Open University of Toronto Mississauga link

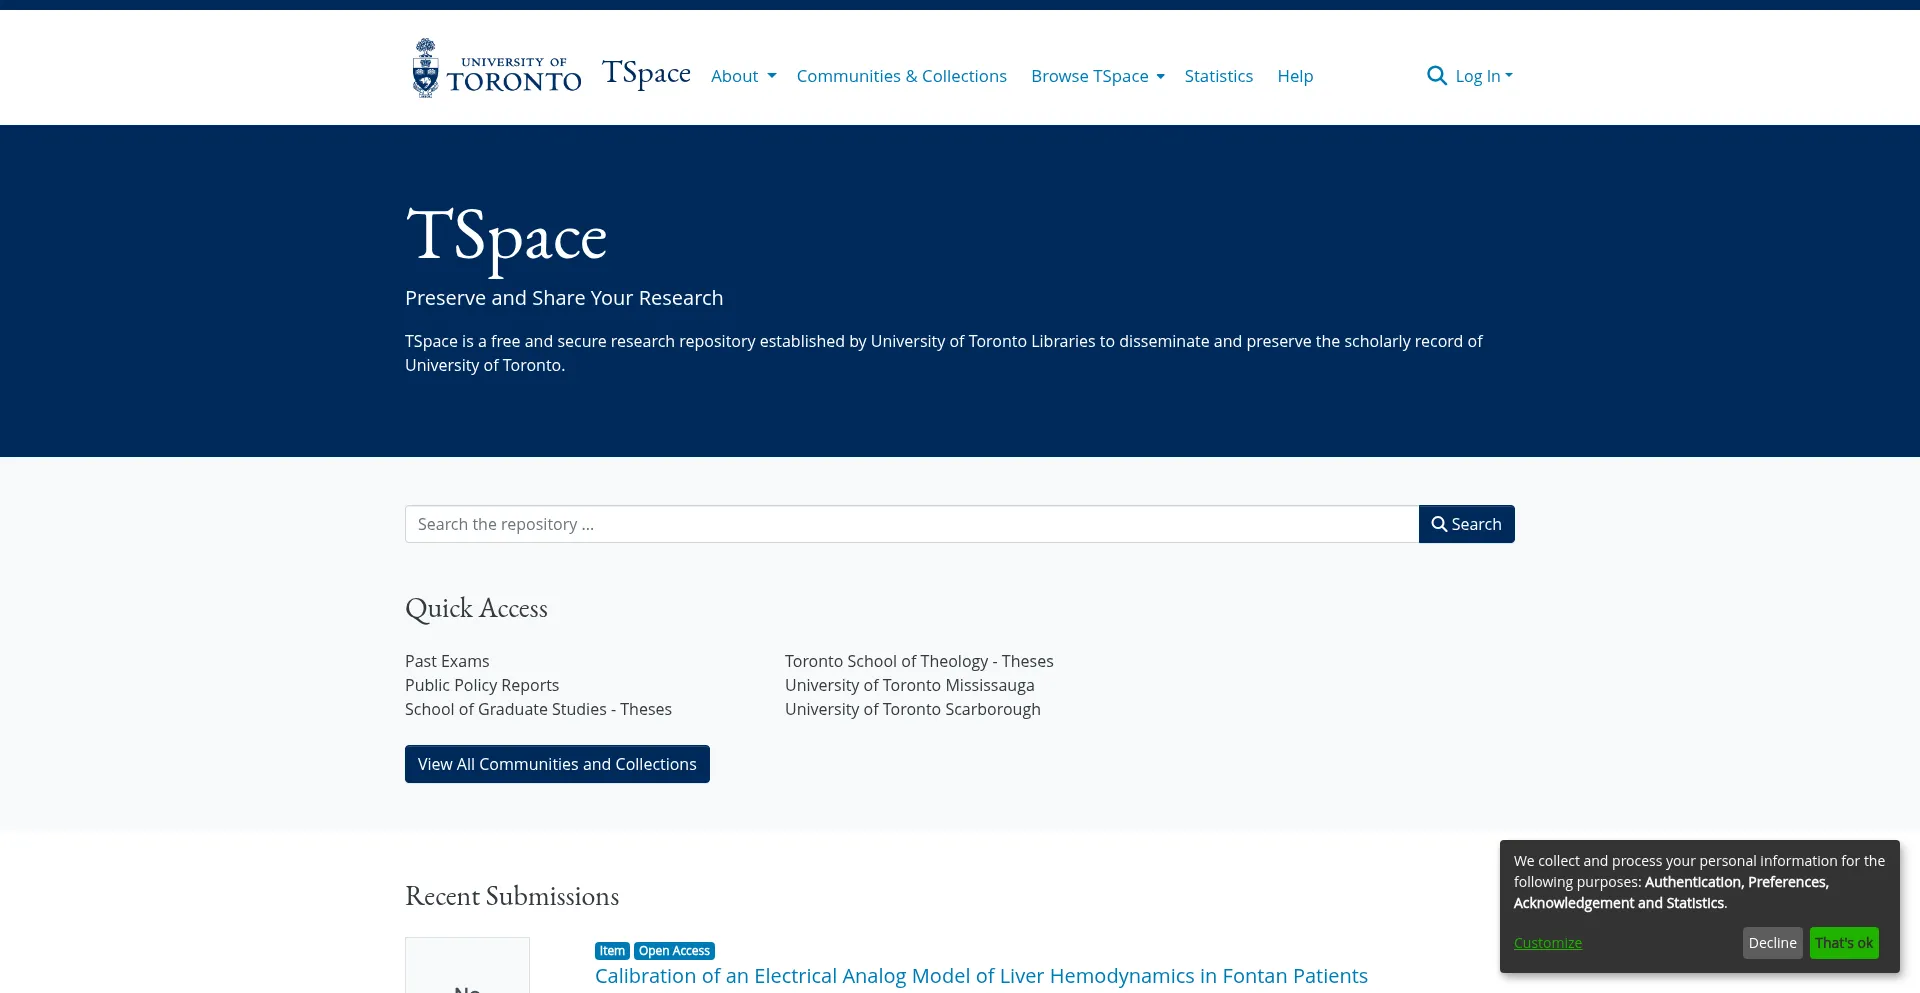pyautogui.click(x=909, y=685)
